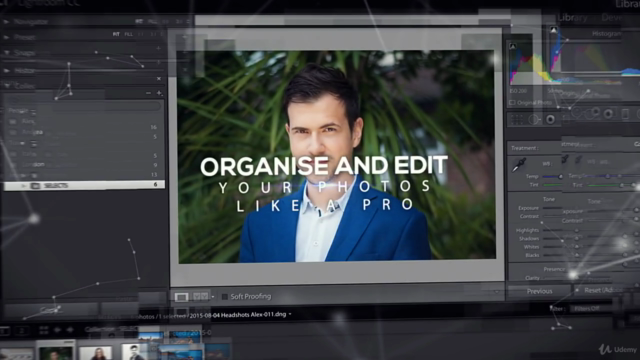Viewport: 640px width, 360px height.
Task: Select black-and-white man filmstrip thumbnail
Action: pyautogui.click(x=134, y=352)
